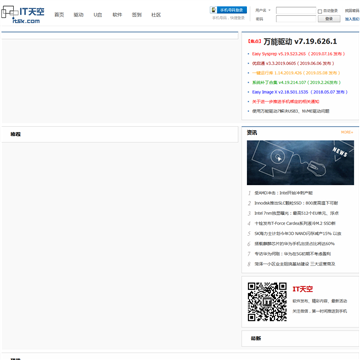Toggle the auto-login checkbox
Image resolution: width=360 pixels, height=360 pixels.
tap(320, 11)
